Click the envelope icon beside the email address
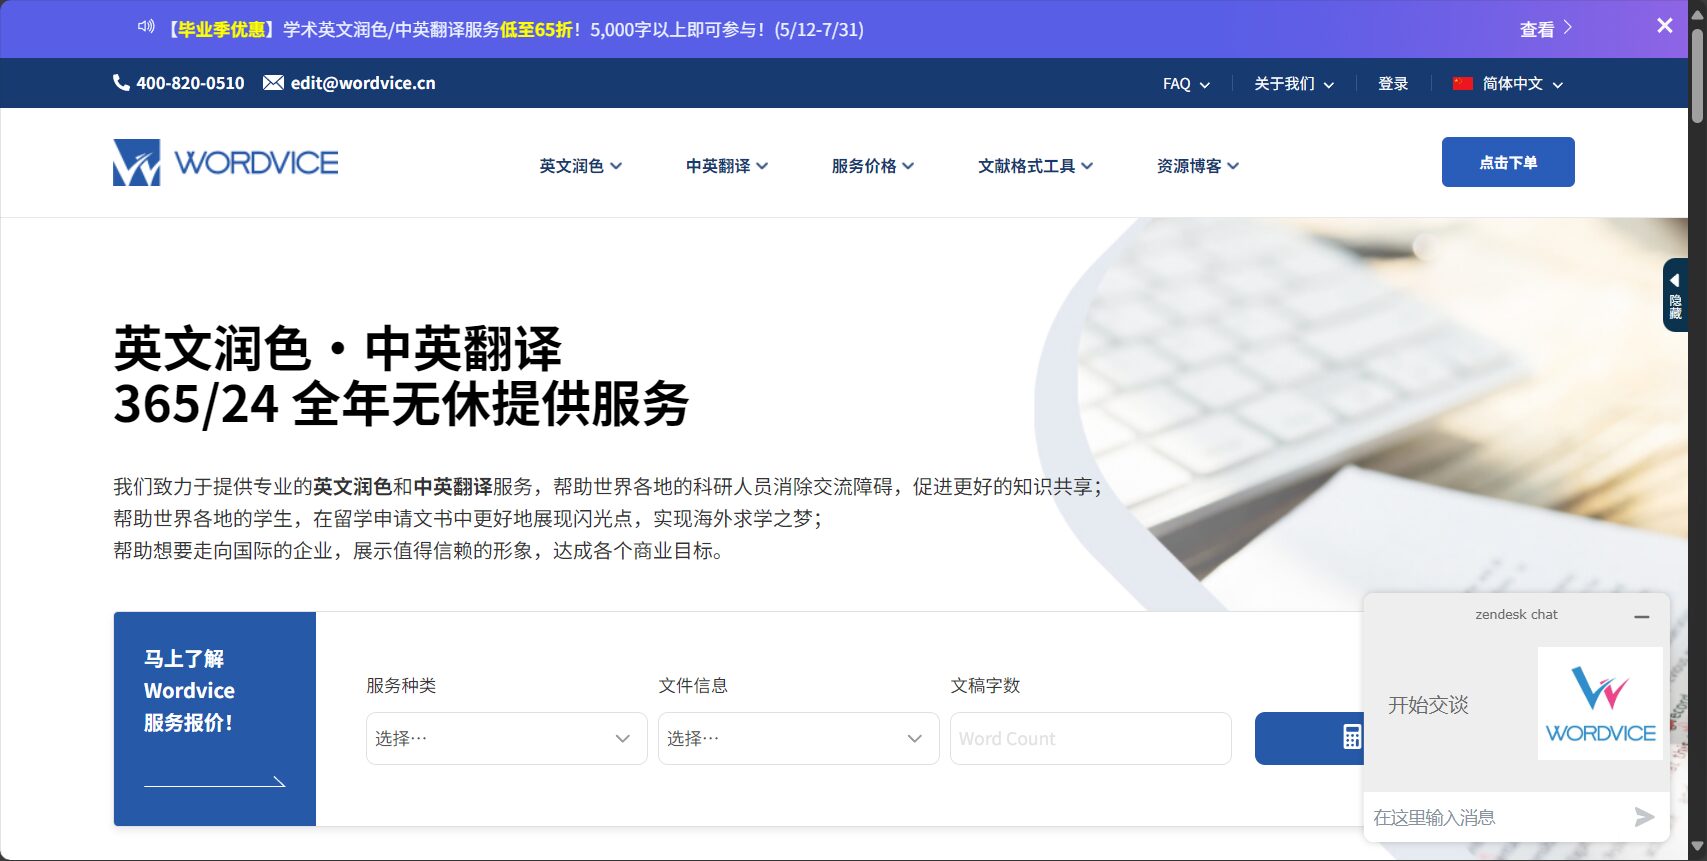Viewport: 1707px width, 861px height. click(x=273, y=83)
